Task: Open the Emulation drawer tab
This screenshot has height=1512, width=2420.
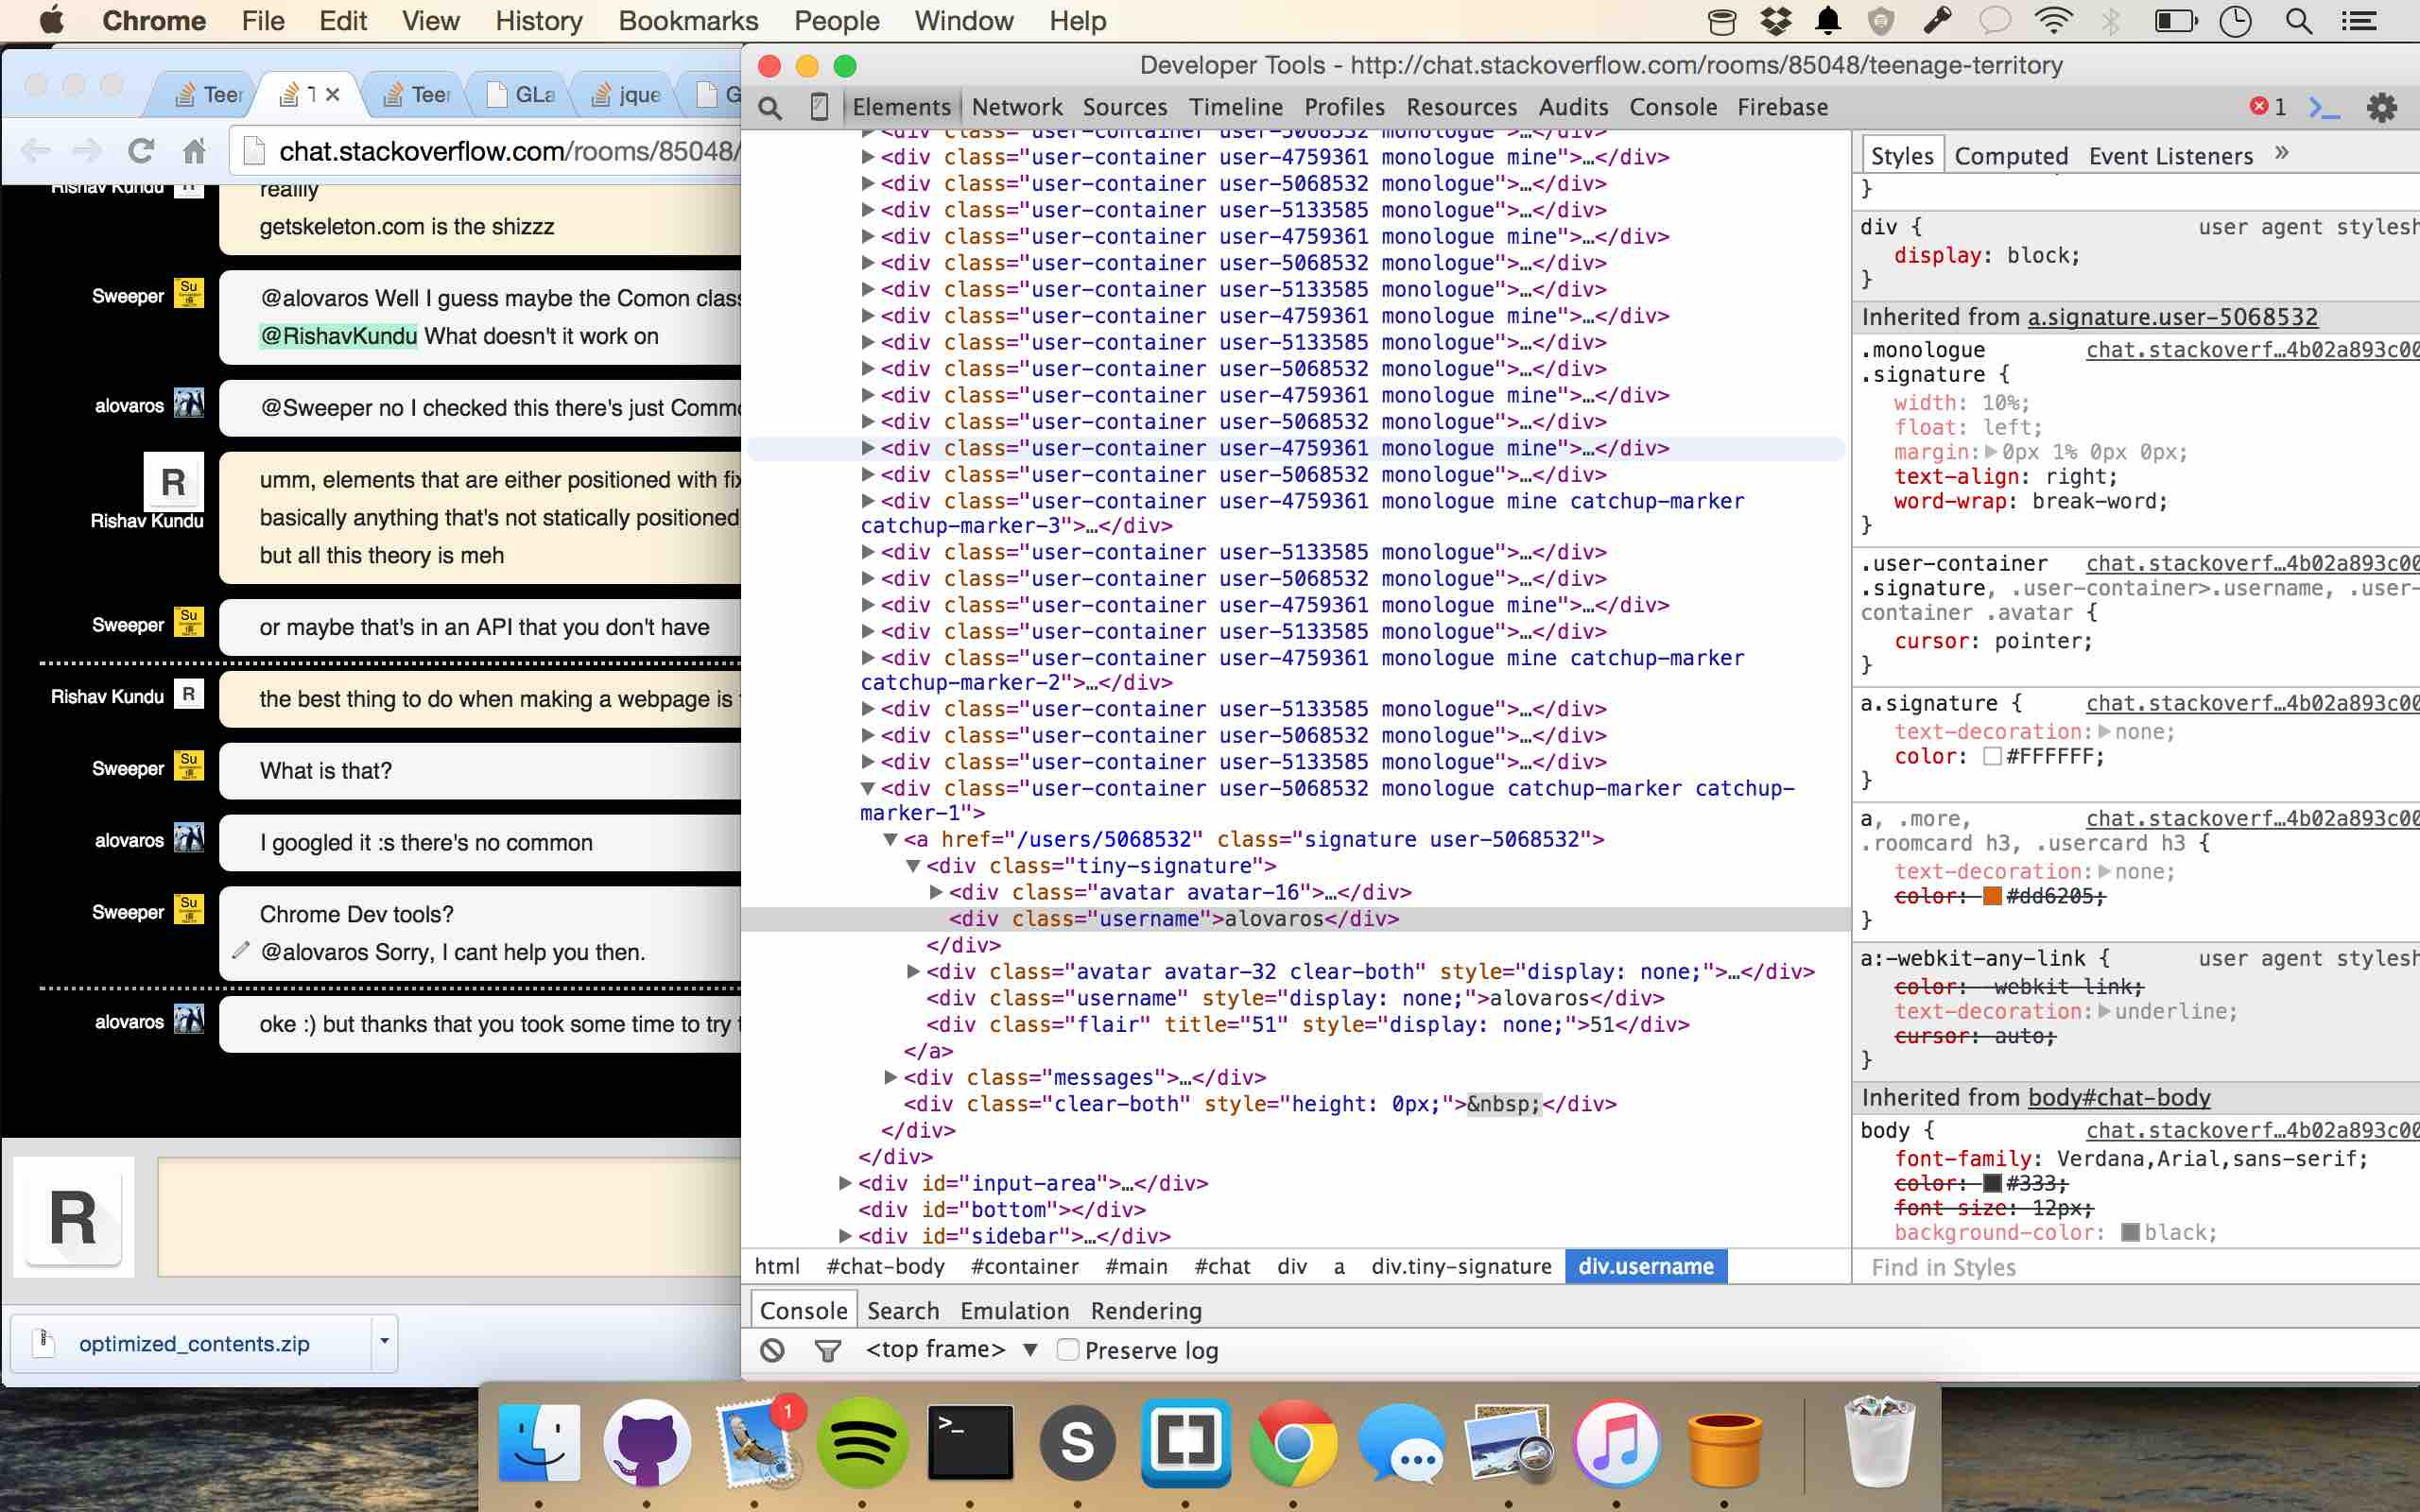Action: [x=1014, y=1310]
